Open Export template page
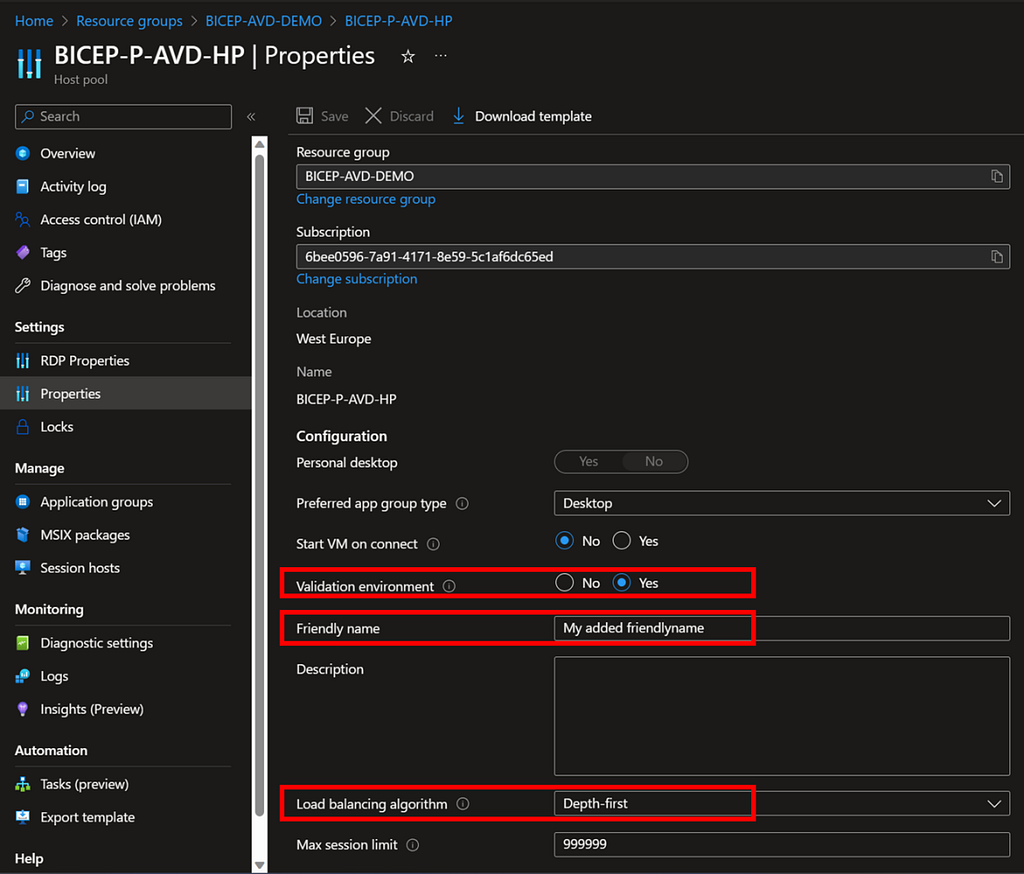Image resolution: width=1024 pixels, height=874 pixels. 88,818
